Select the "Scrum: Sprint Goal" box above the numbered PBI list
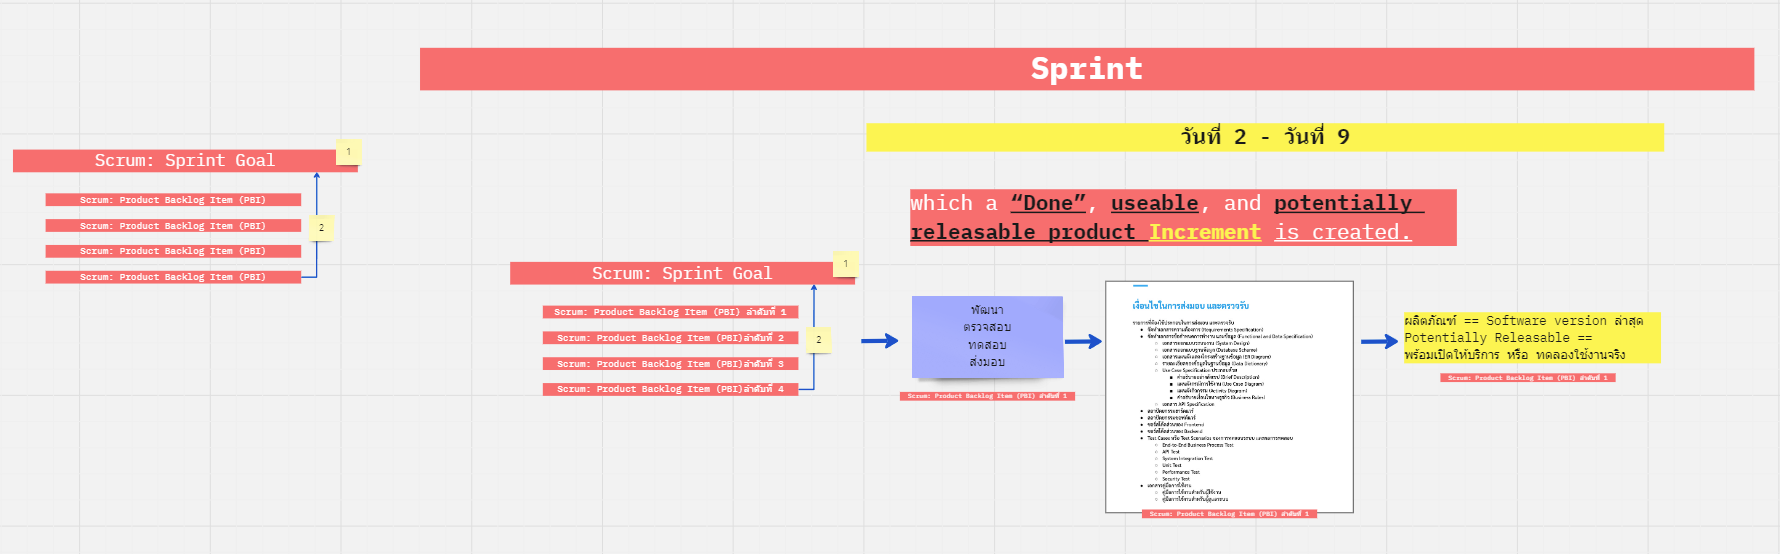This screenshot has width=1780, height=554. 682,273
